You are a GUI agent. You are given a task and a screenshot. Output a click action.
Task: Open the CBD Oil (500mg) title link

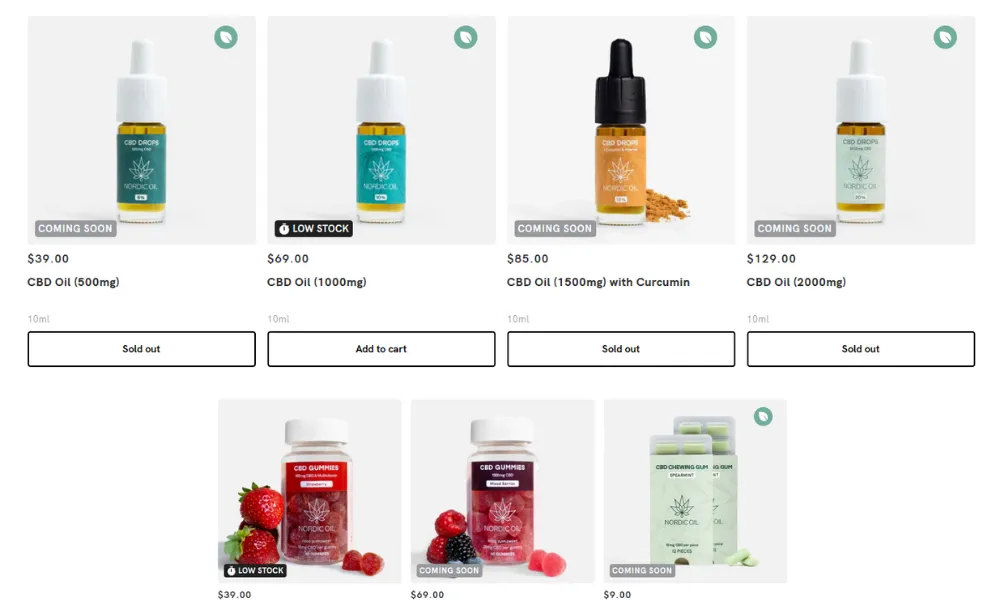tap(73, 282)
